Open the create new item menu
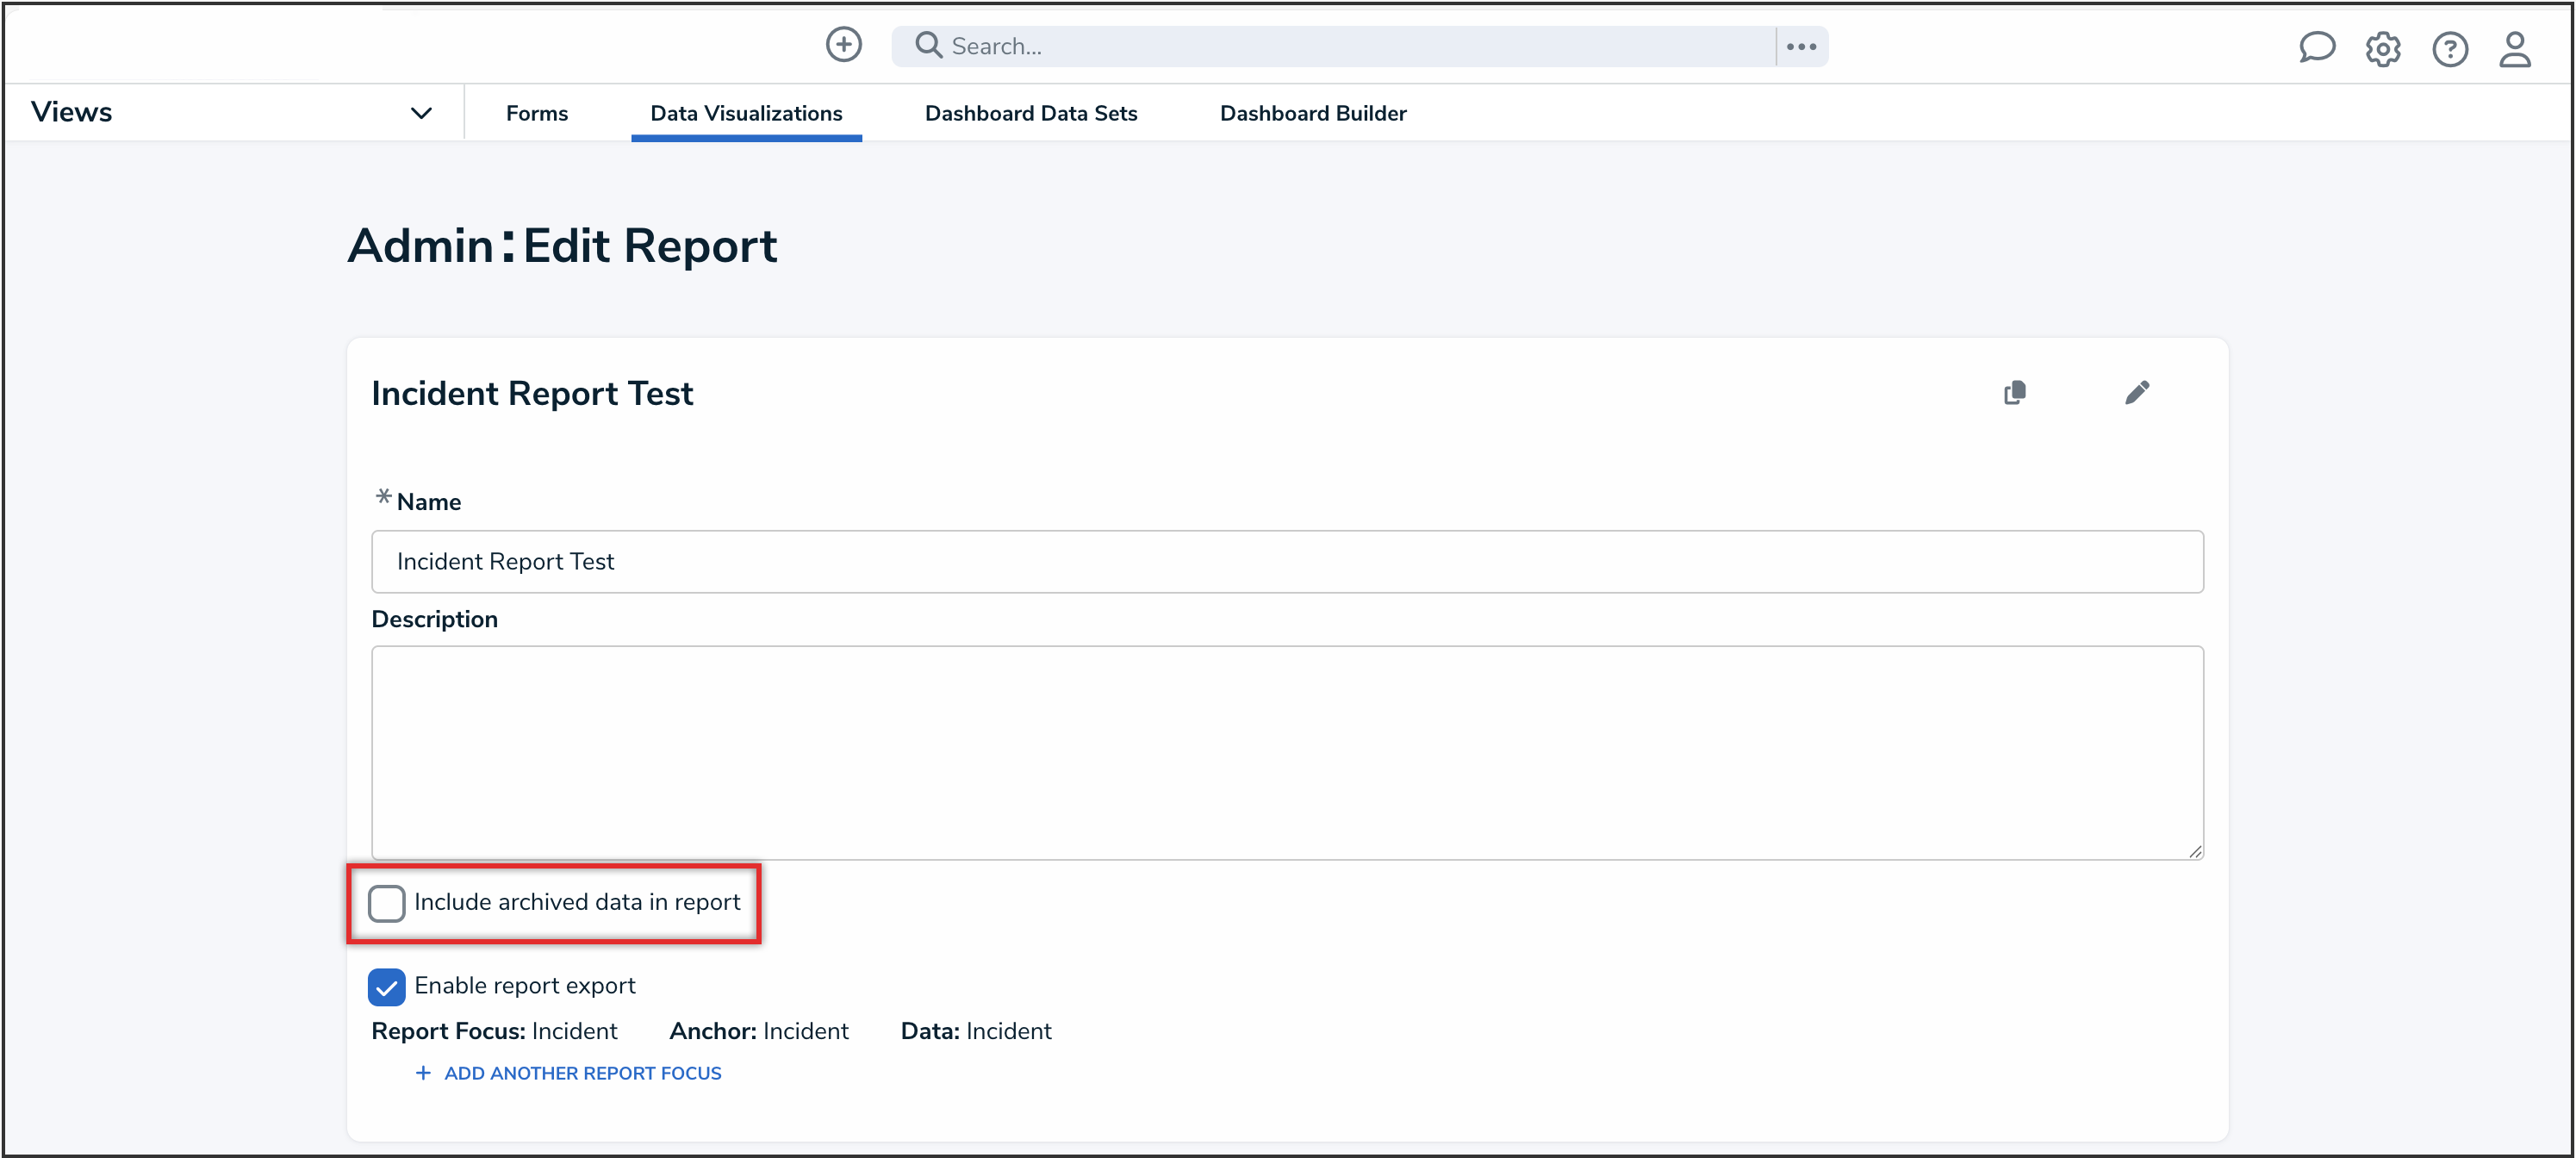 pos(843,45)
